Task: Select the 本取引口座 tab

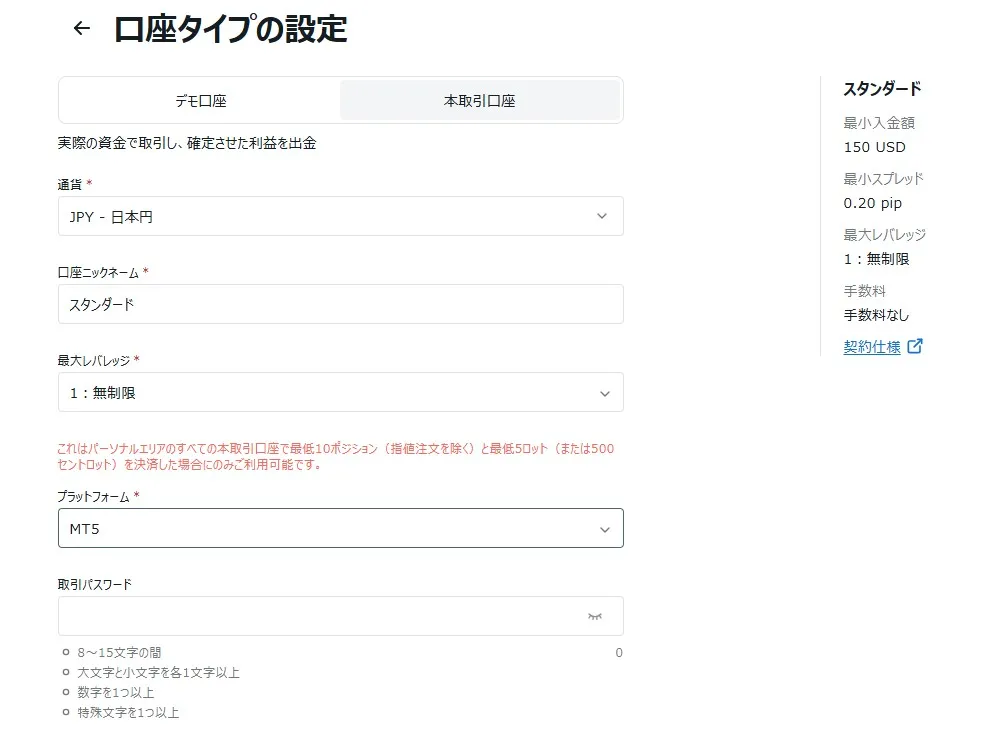Action: tap(480, 100)
